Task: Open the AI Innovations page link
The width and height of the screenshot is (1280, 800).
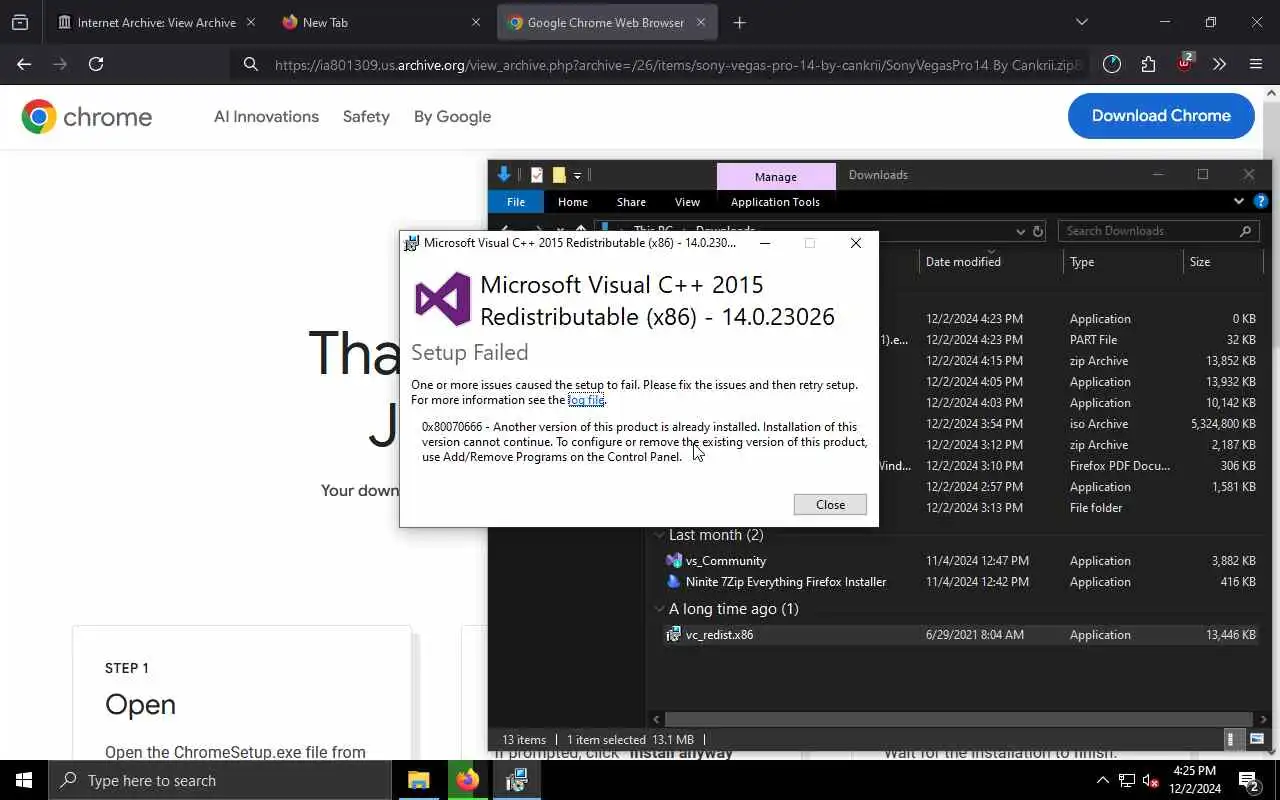Action: pyautogui.click(x=266, y=117)
